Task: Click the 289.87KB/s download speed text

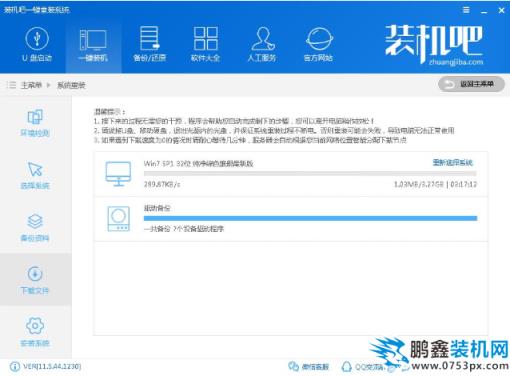Action: 162,184
